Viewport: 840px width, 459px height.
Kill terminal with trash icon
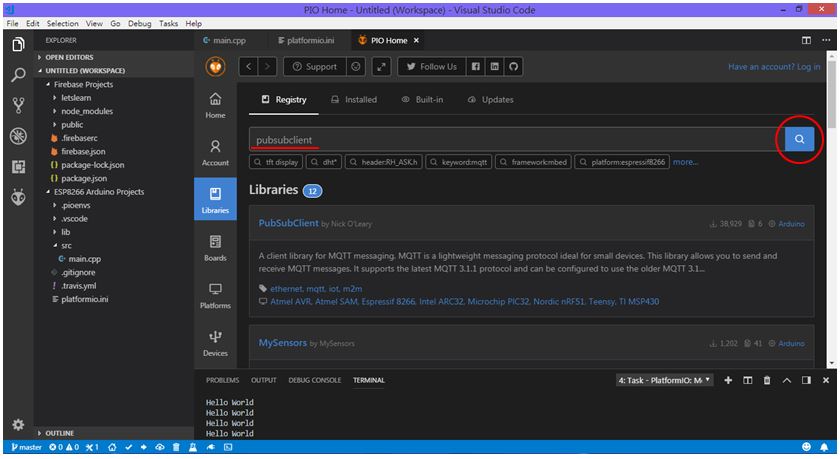[x=767, y=380]
